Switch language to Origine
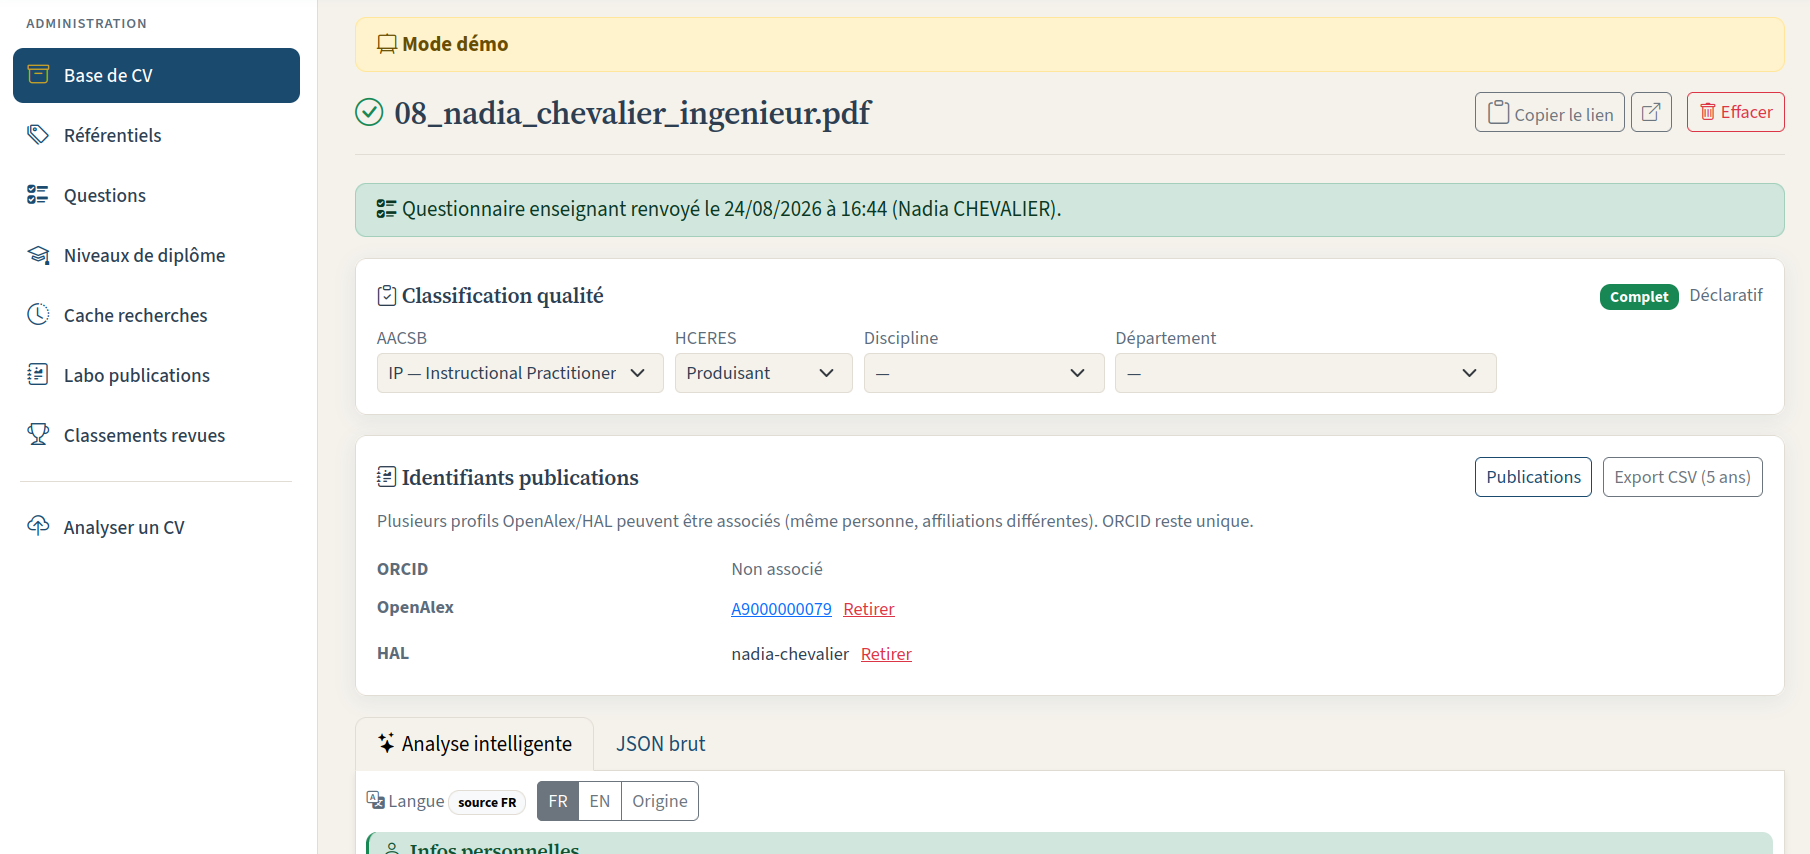The width and height of the screenshot is (1810, 854). tap(660, 801)
